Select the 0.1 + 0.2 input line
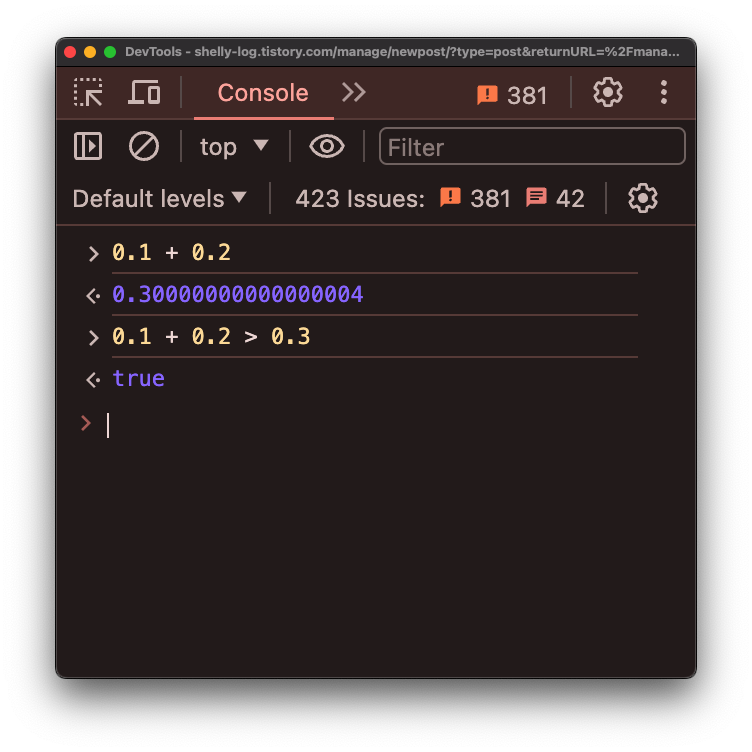This screenshot has height=752, width=752. point(171,252)
